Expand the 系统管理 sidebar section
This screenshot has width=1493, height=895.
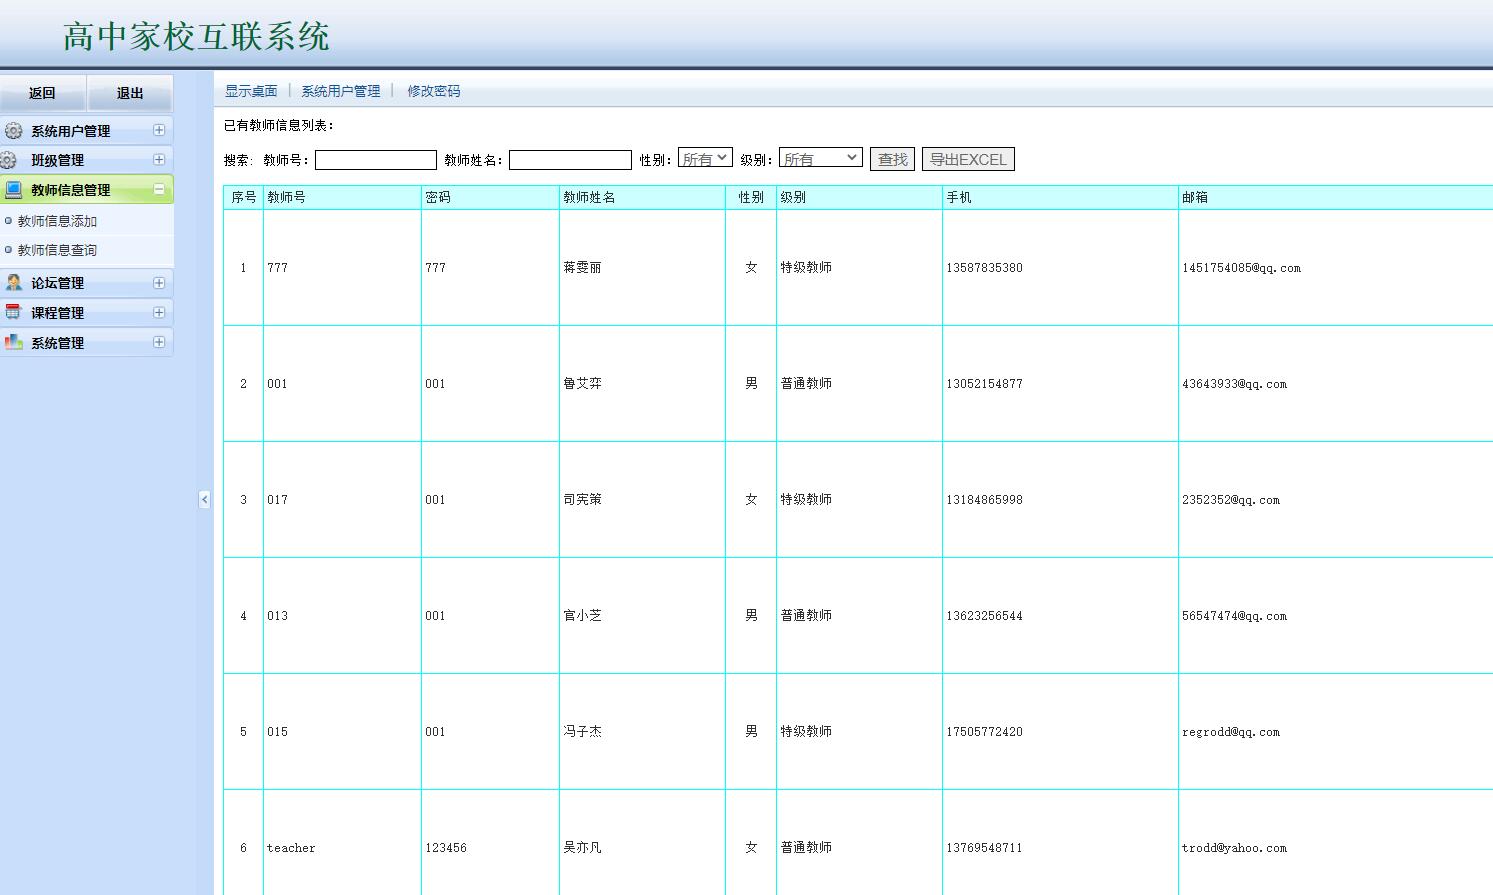(x=159, y=342)
